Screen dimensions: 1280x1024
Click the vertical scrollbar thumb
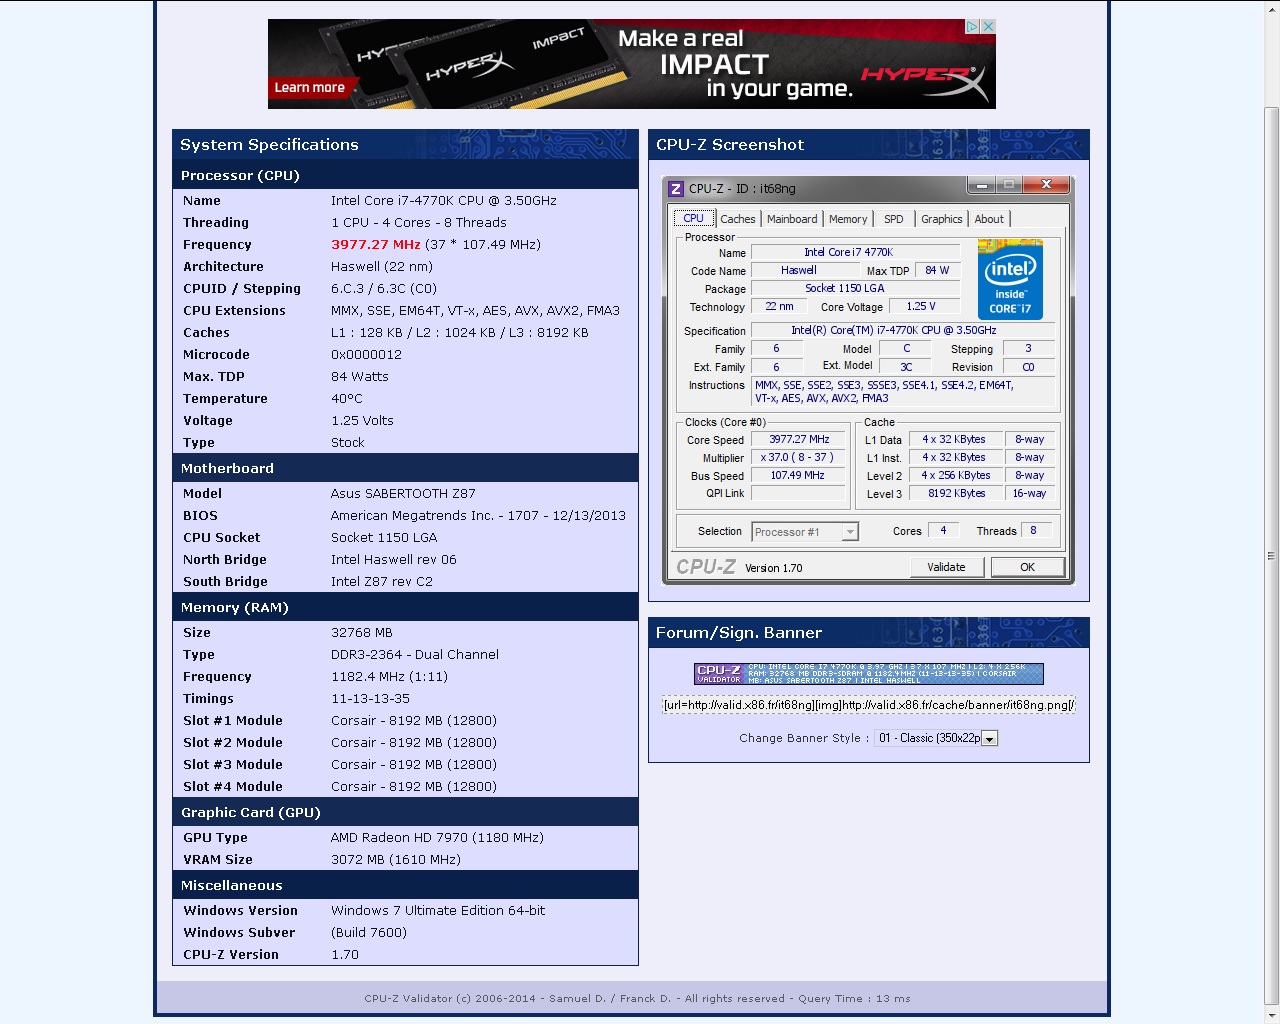[1272, 555]
